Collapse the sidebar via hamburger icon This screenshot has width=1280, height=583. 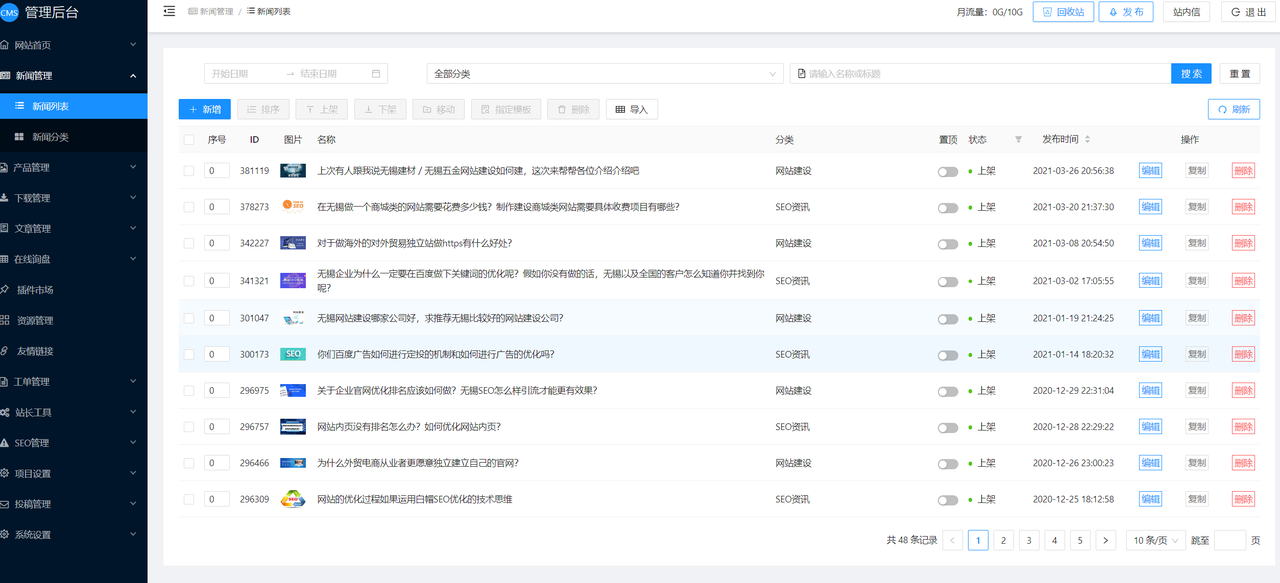(x=168, y=11)
